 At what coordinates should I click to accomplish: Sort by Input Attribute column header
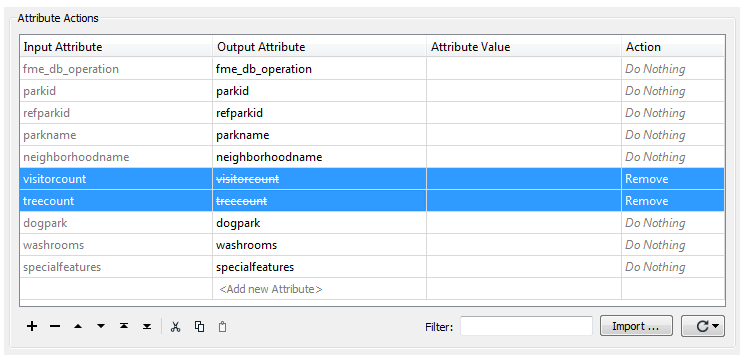click(116, 47)
